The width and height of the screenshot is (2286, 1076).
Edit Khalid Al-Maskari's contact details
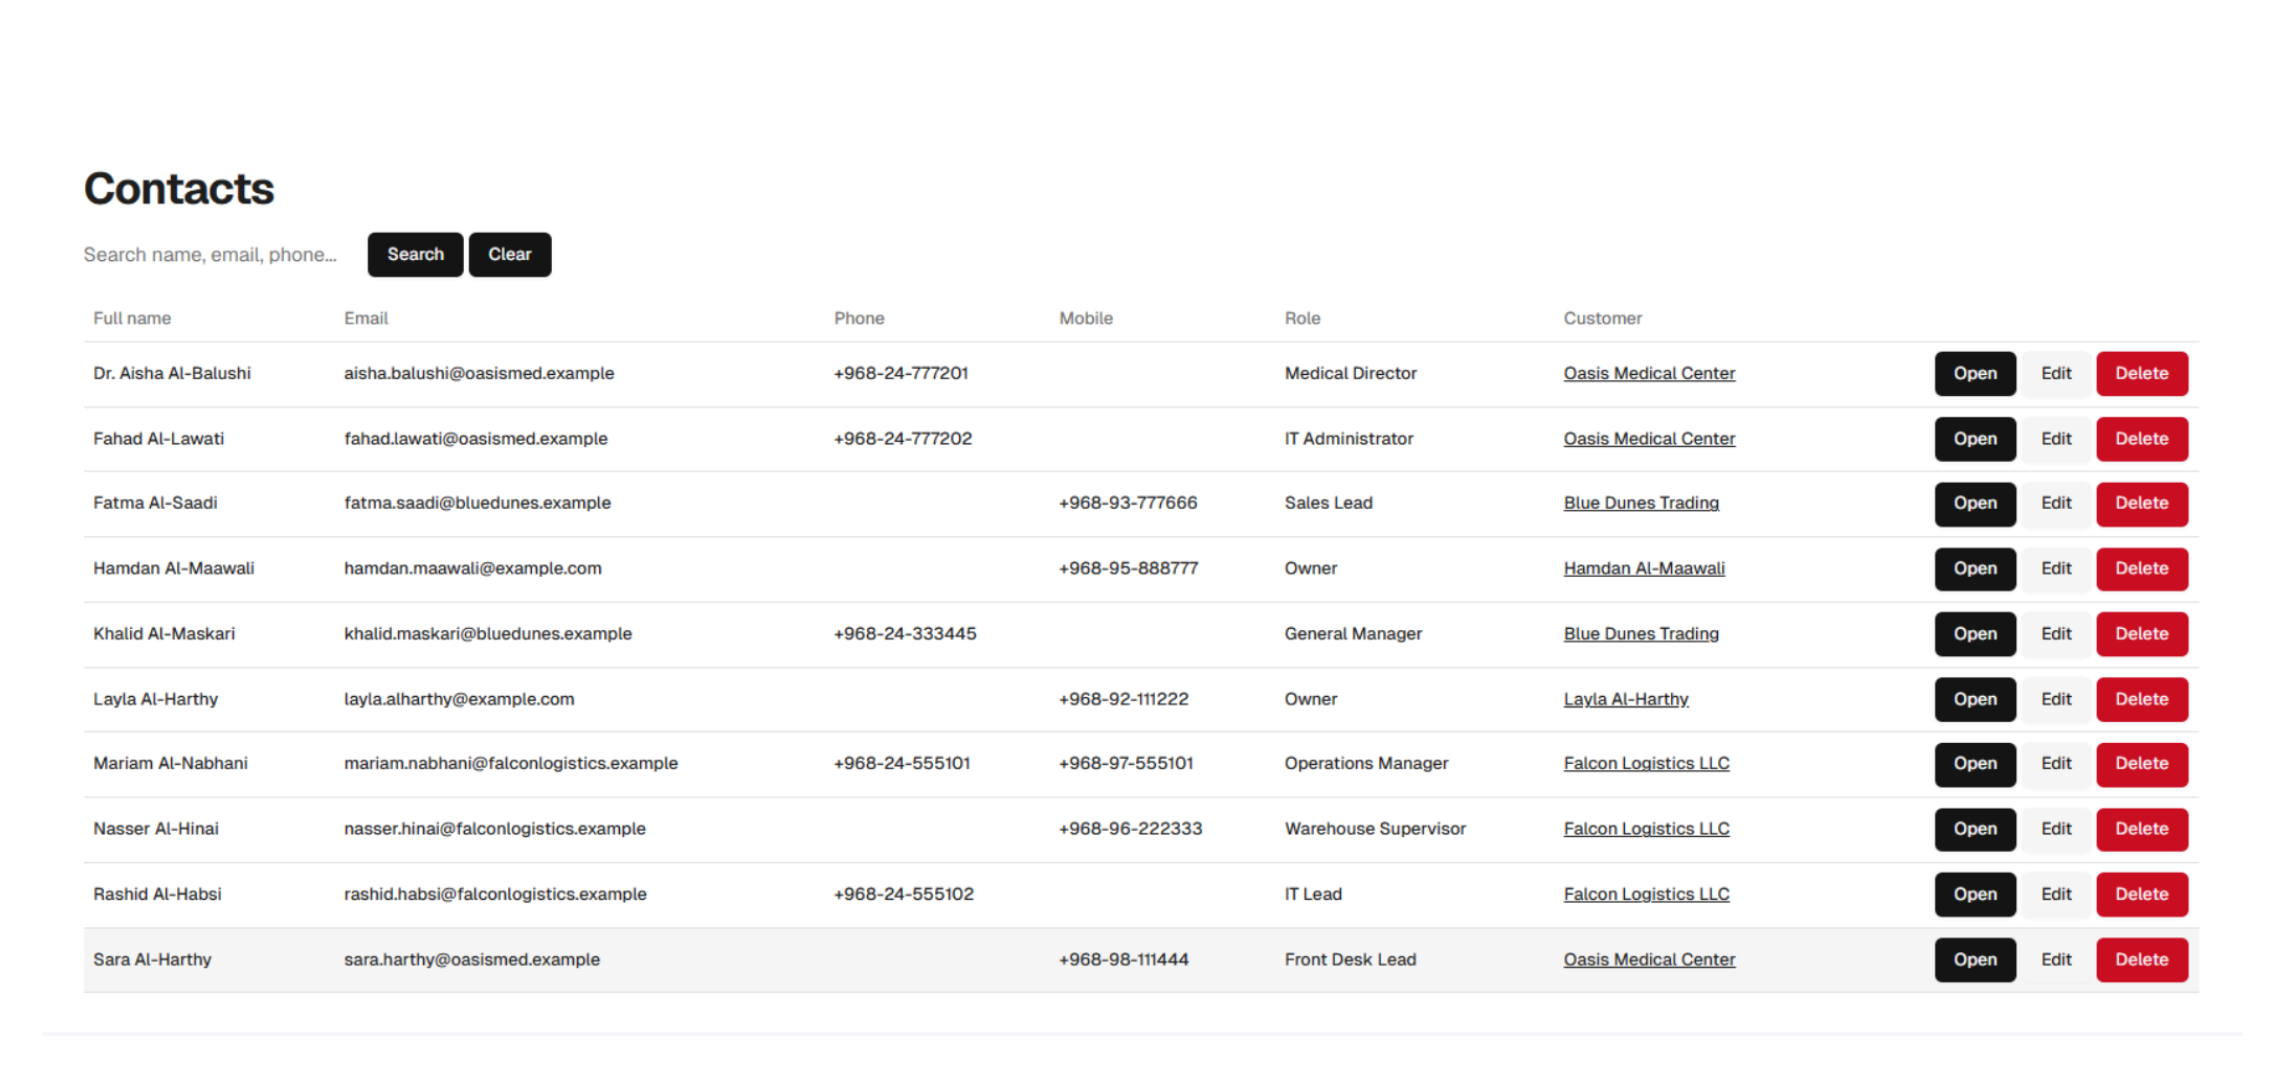pyautogui.click(x=2055, y=634)
